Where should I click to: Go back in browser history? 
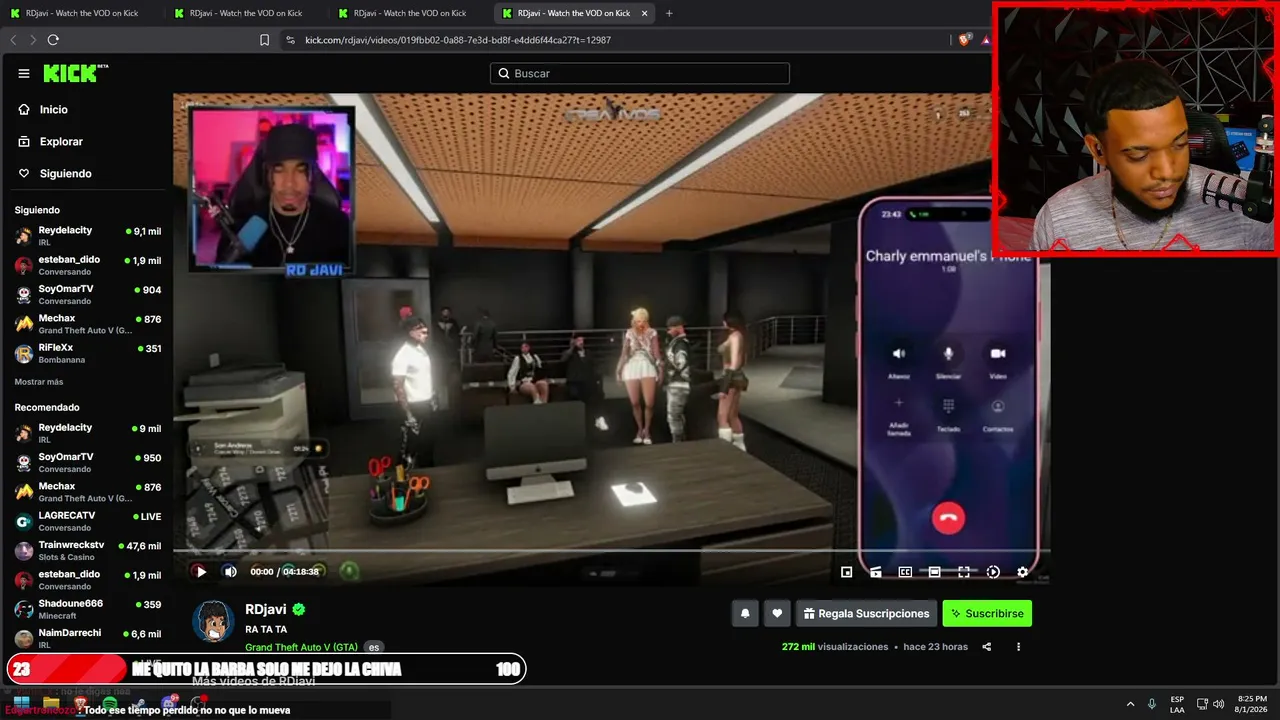pos(13,40)
